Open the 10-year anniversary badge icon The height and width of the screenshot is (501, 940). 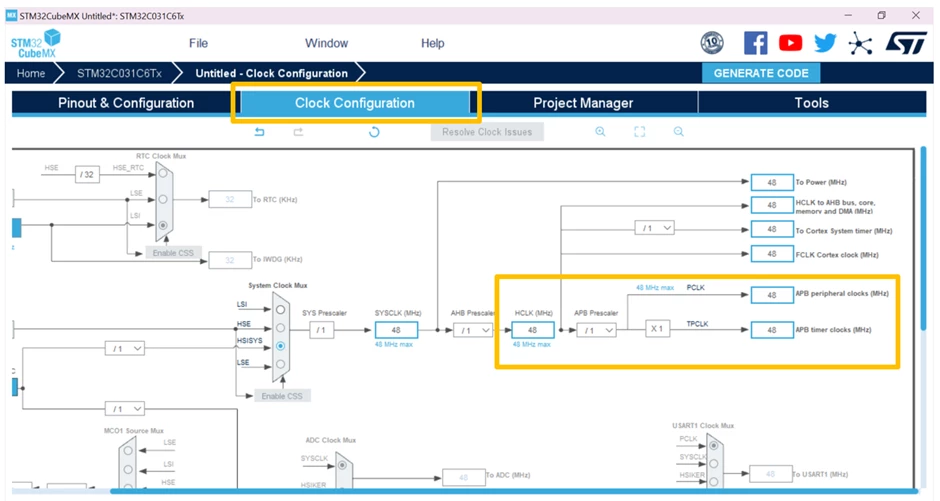coord(712,43)
